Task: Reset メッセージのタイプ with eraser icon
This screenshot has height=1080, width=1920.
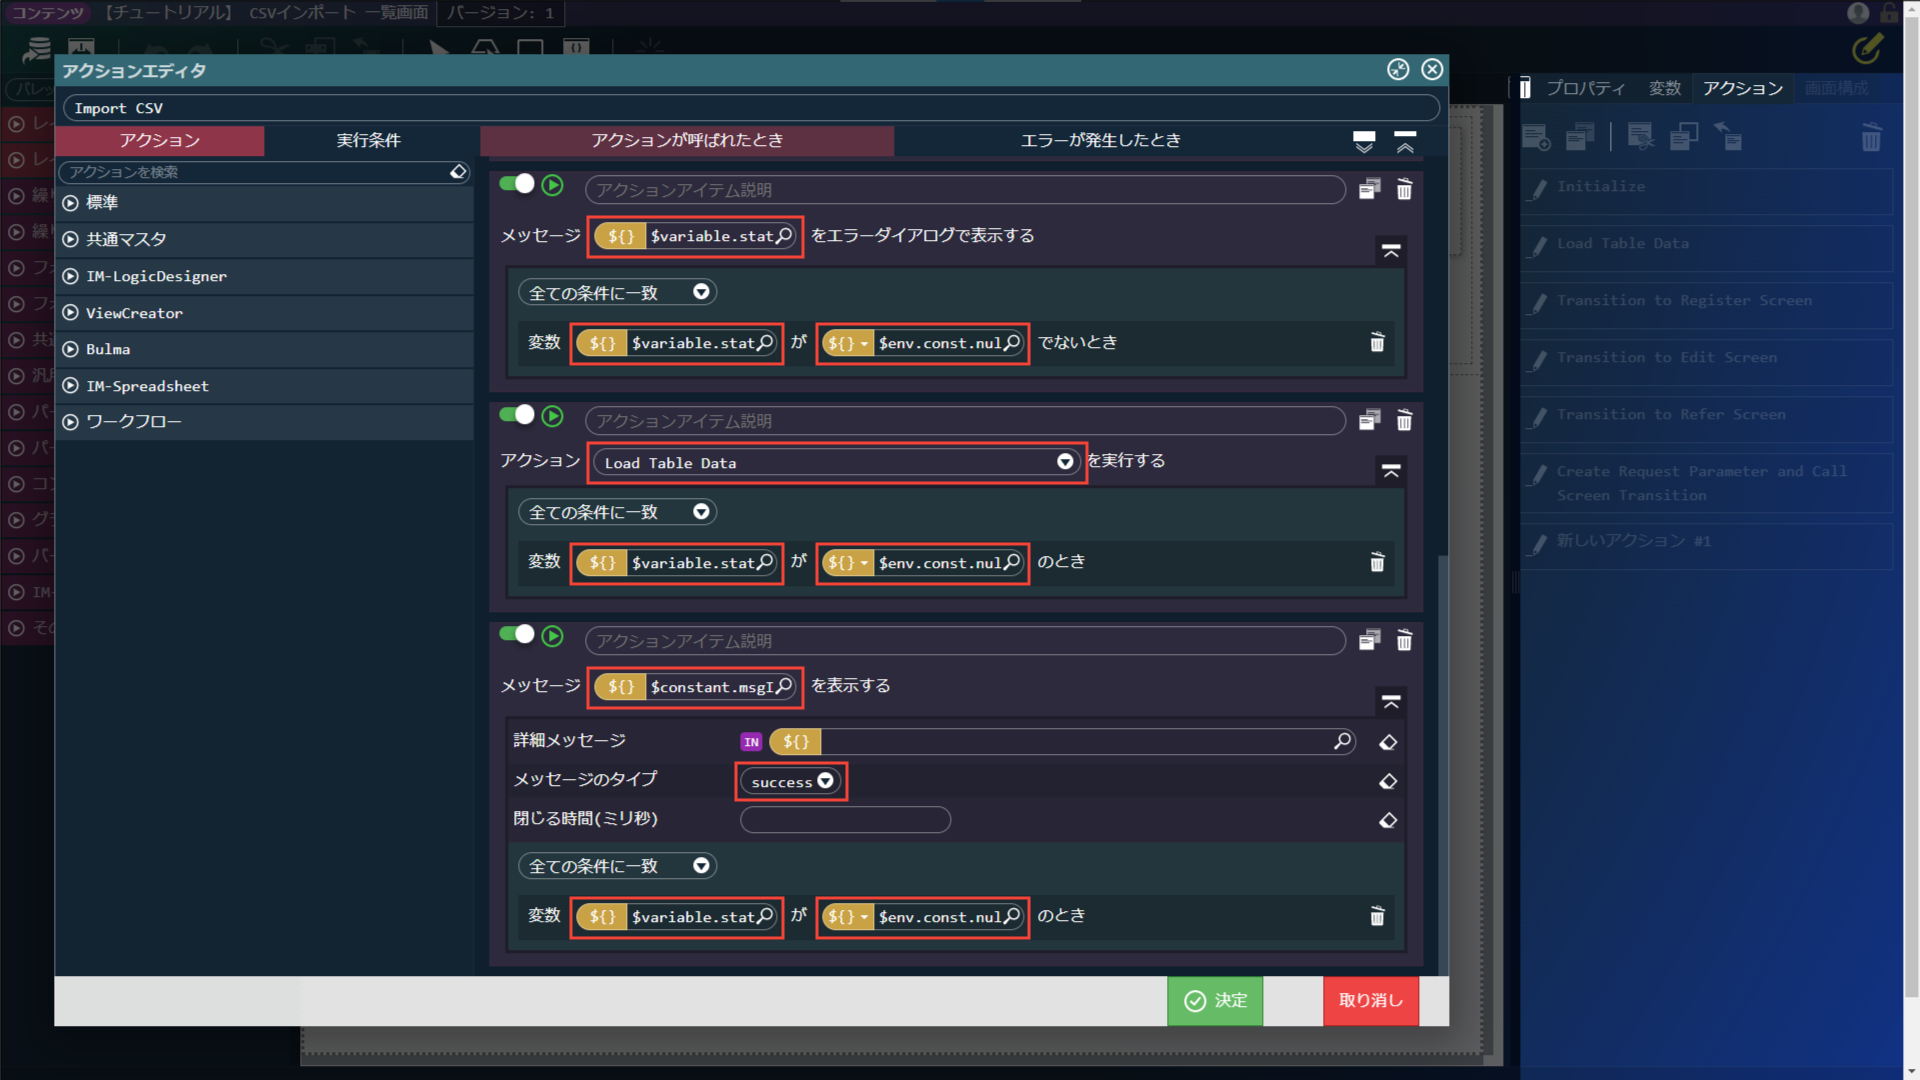Action: [x=1388, y=781]
